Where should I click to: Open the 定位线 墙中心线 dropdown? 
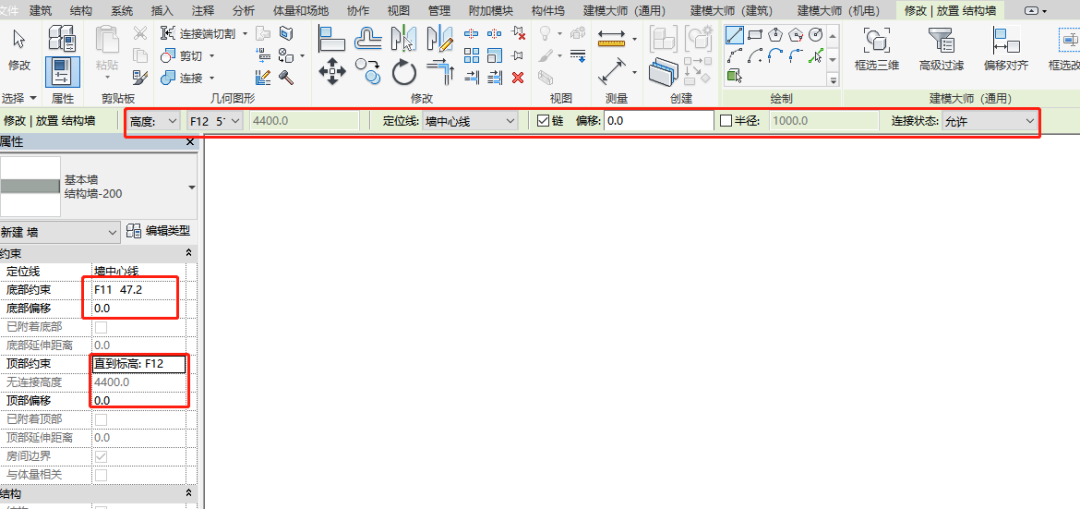coord(469,121)
